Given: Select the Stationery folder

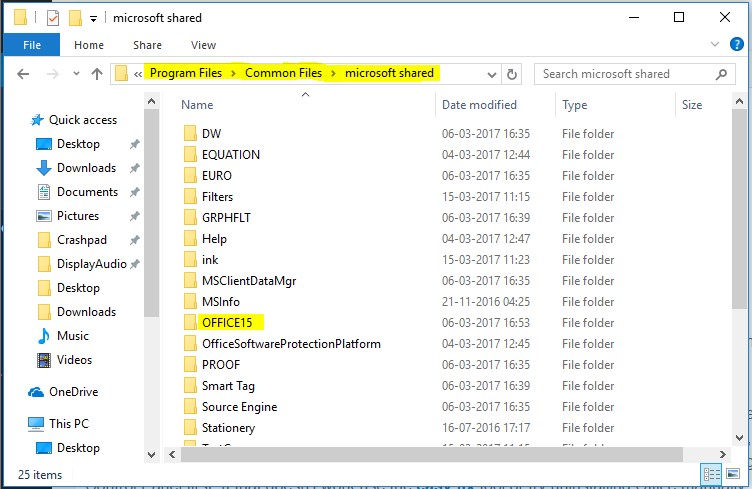Looking at the screenshot, I should point(228,428).
